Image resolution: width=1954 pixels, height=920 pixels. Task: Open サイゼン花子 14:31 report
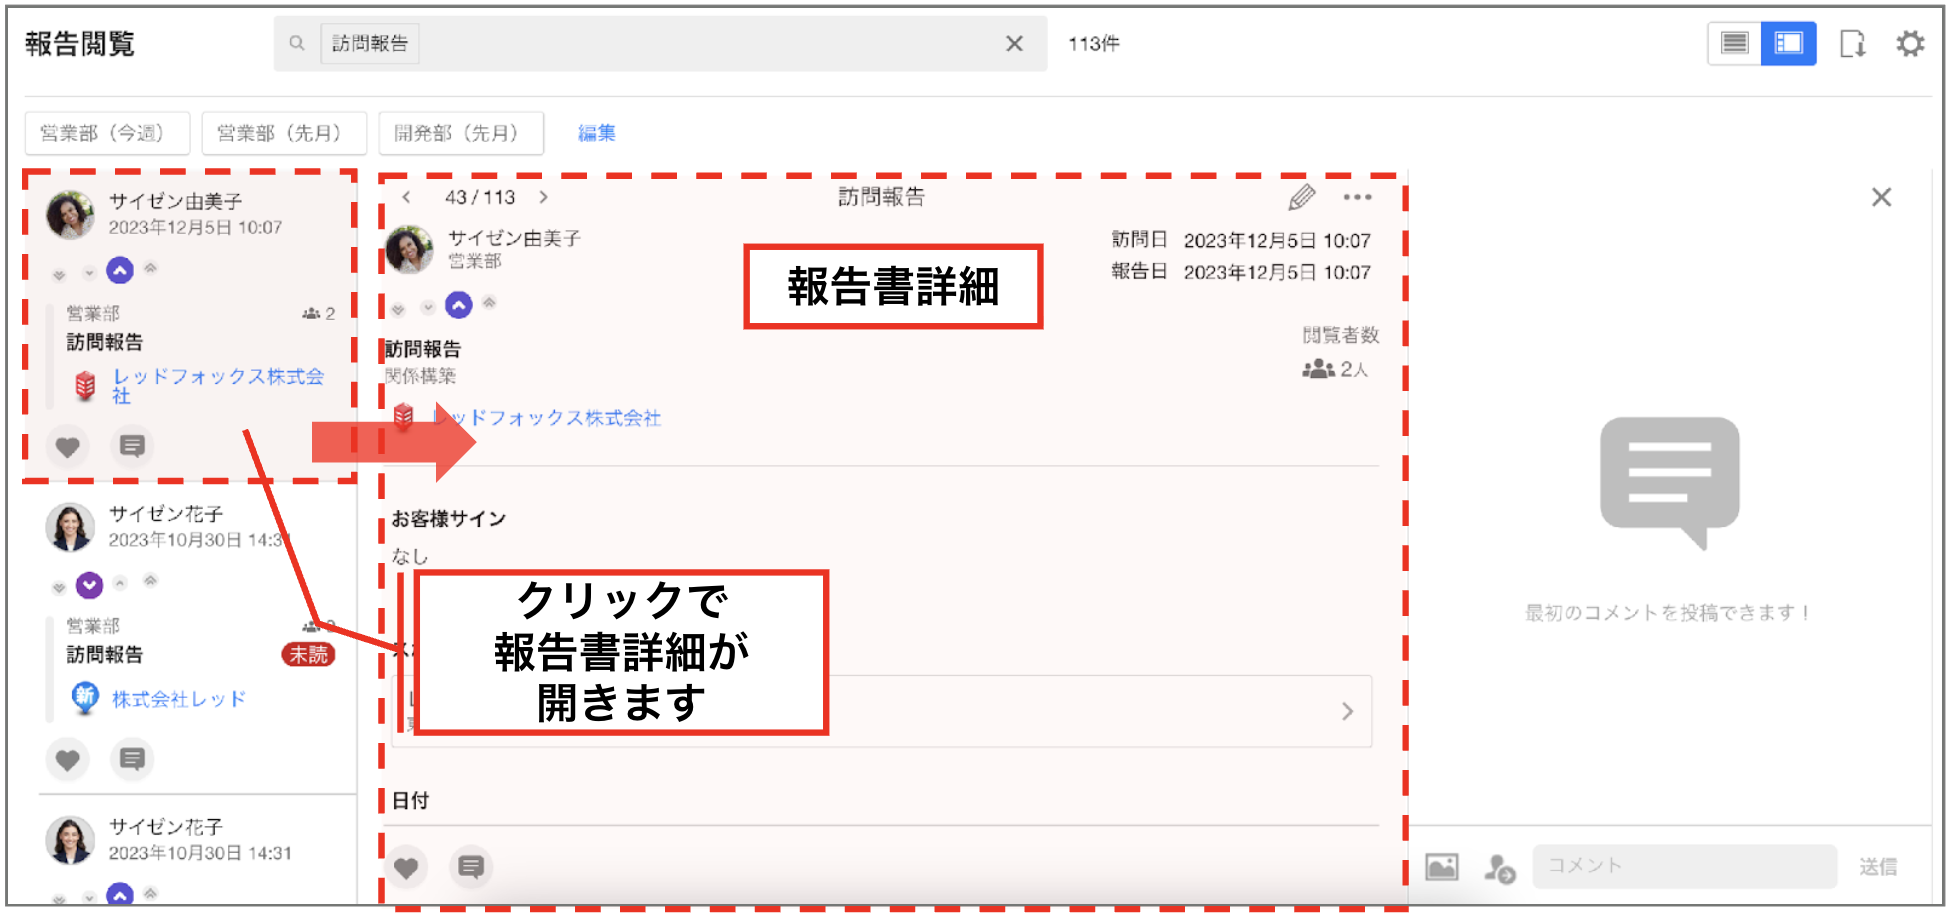pyautogui.click(x=198, y=840)
